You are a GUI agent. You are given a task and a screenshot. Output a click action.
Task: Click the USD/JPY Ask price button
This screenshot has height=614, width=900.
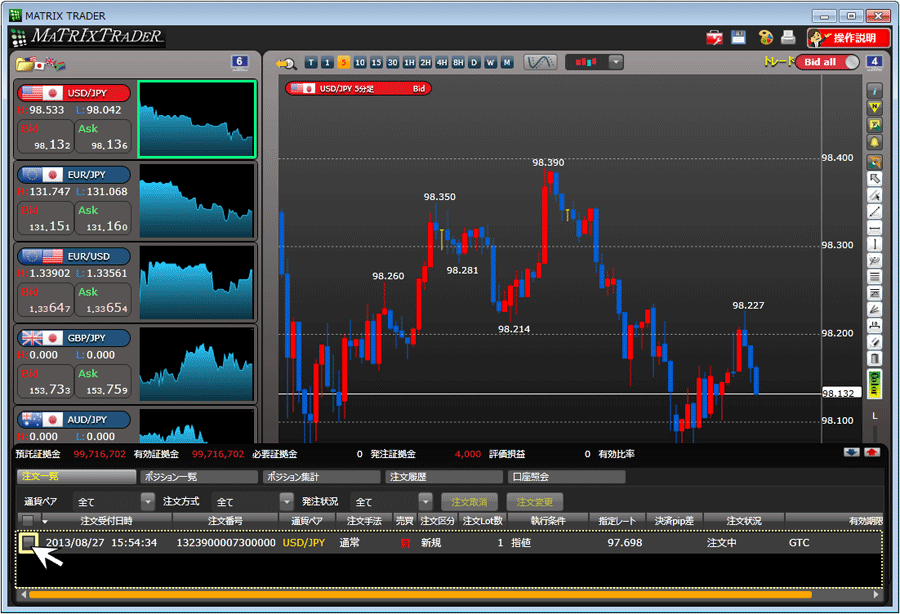tap(103, 137)
